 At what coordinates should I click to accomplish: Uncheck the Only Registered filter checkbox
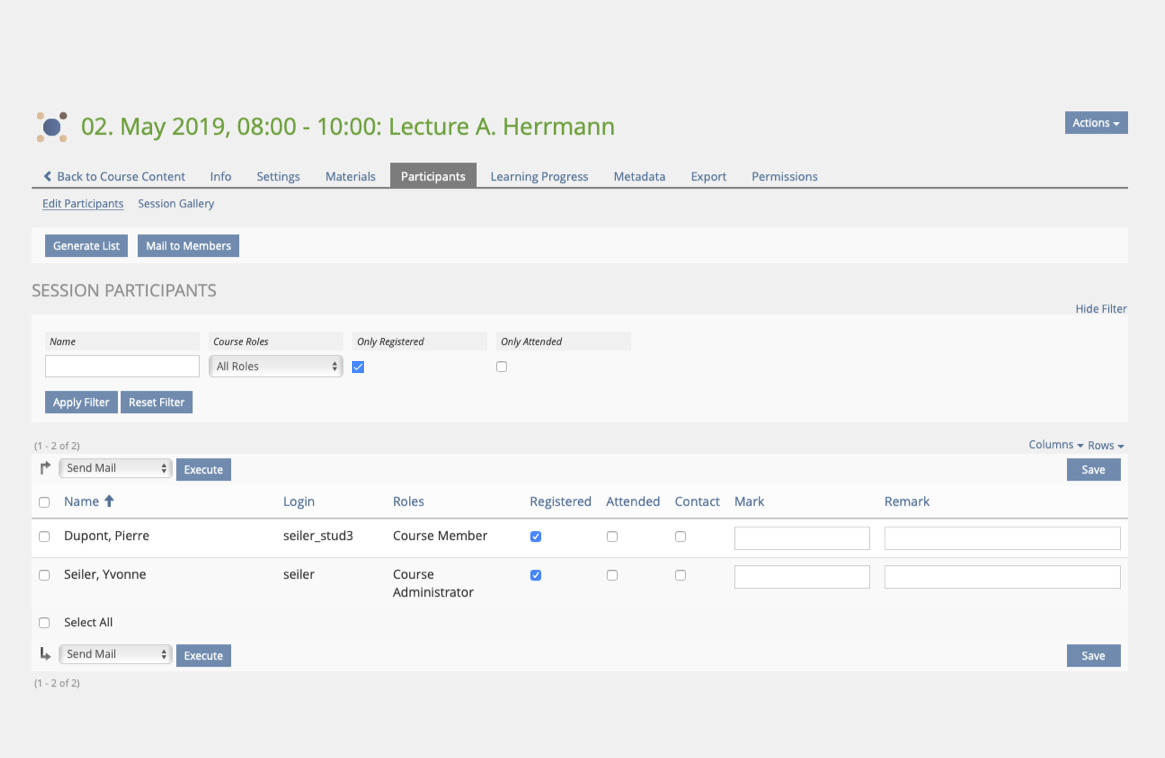[358, 367]
